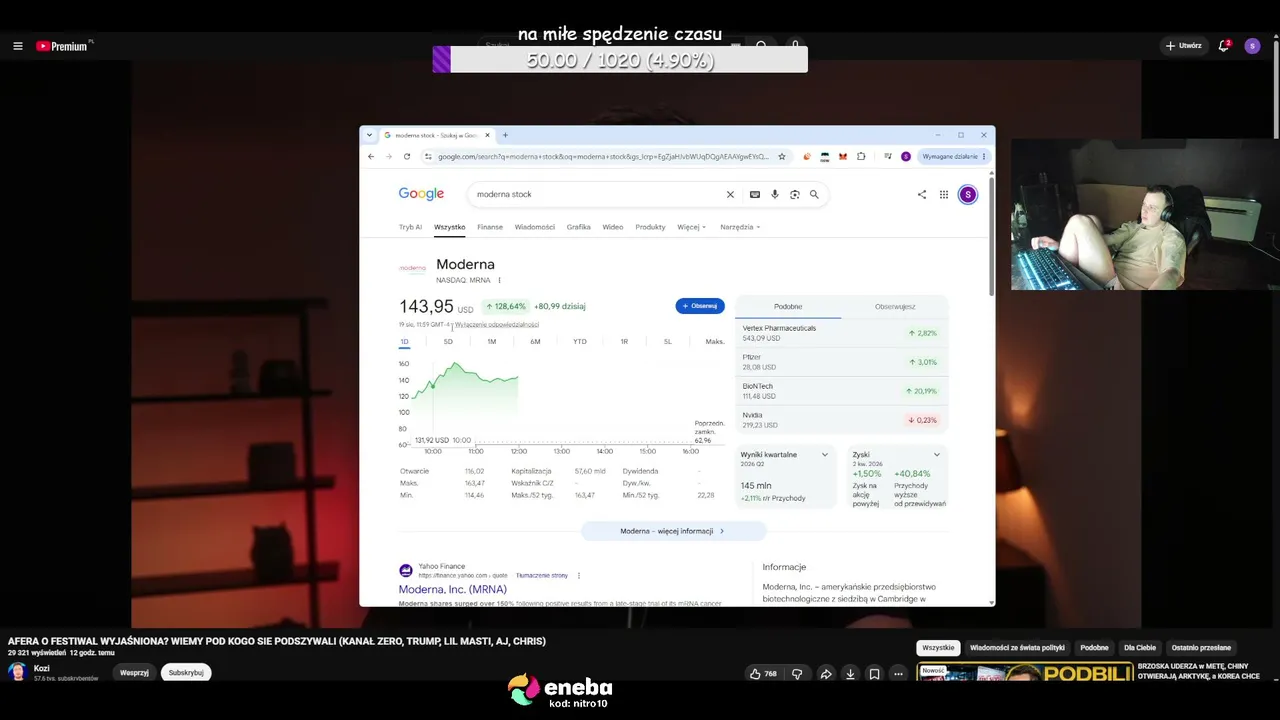This screenshot has width=1280, height=720.
Task: Open a new Chrome tab
Action: tap(505, 135)
